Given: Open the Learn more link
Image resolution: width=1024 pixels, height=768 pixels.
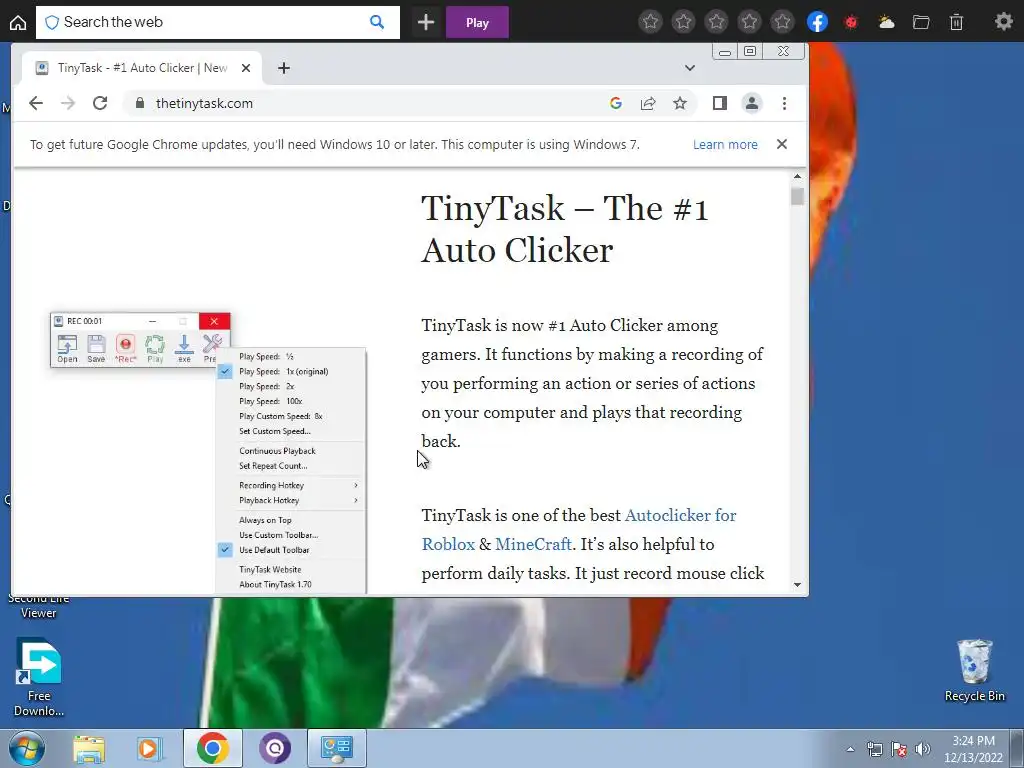Looking at the screenshot, I should pos(726,145).
